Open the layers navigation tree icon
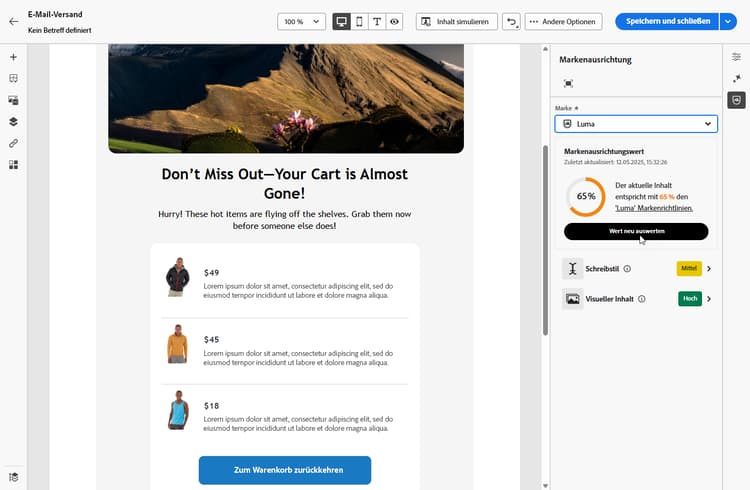This screenshot has width=750, height=490. (x=13, y=122)
